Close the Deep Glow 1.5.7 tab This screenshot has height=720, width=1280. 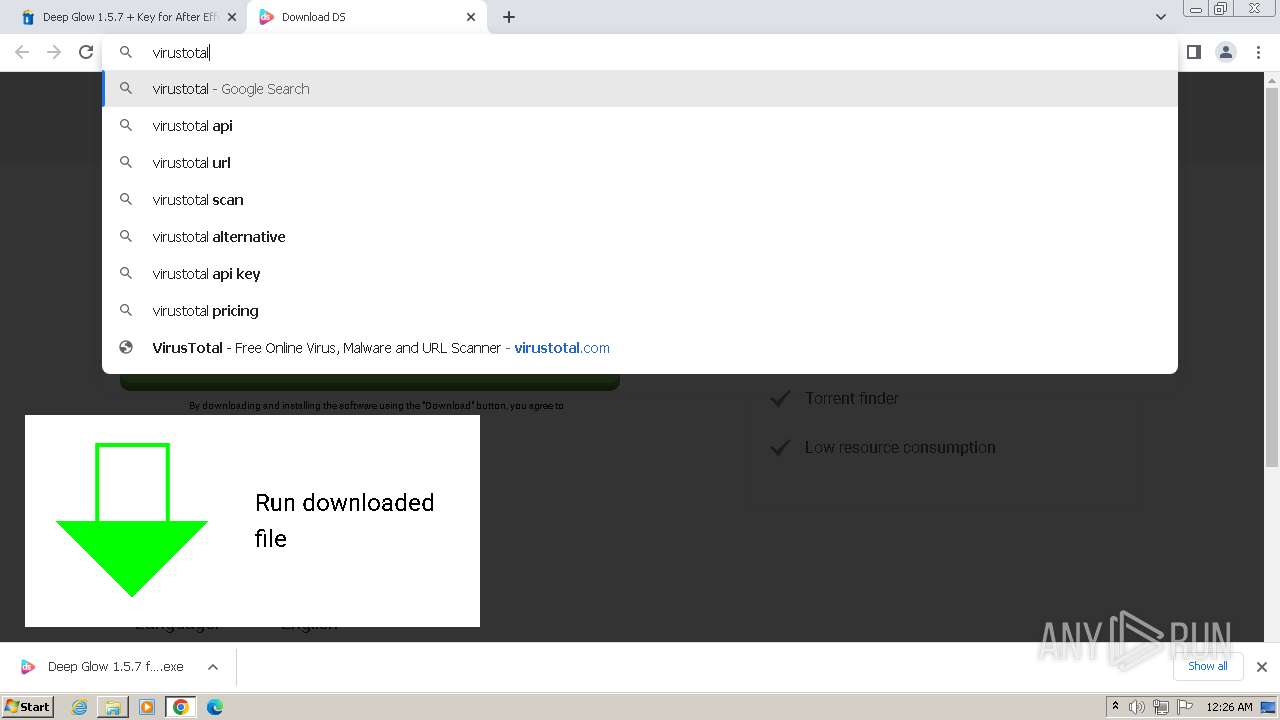pyautogui.click(x=232, y=17)
